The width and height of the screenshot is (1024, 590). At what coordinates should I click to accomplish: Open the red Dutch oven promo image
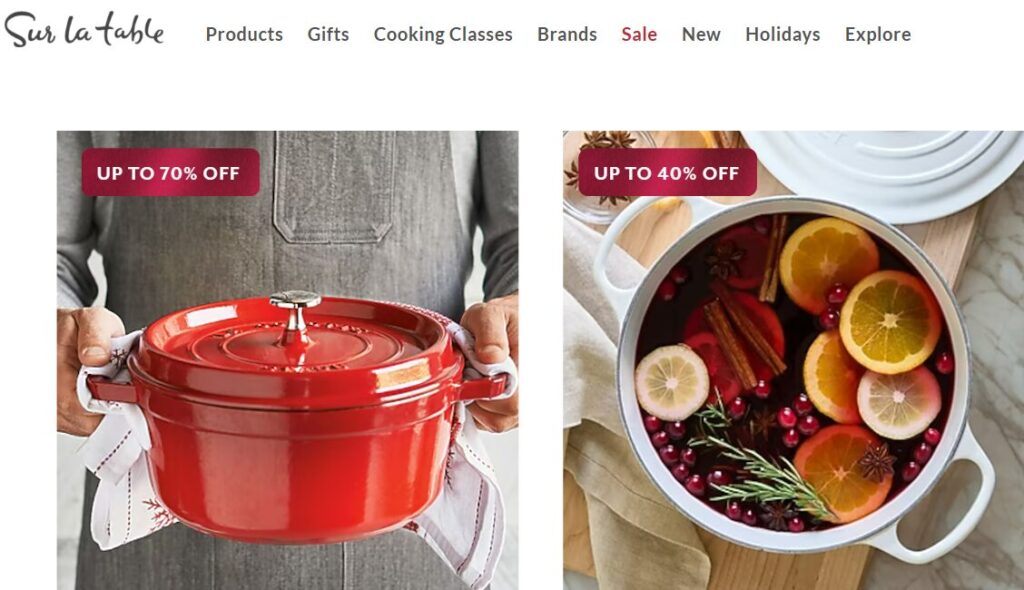[x=287, y=360]
